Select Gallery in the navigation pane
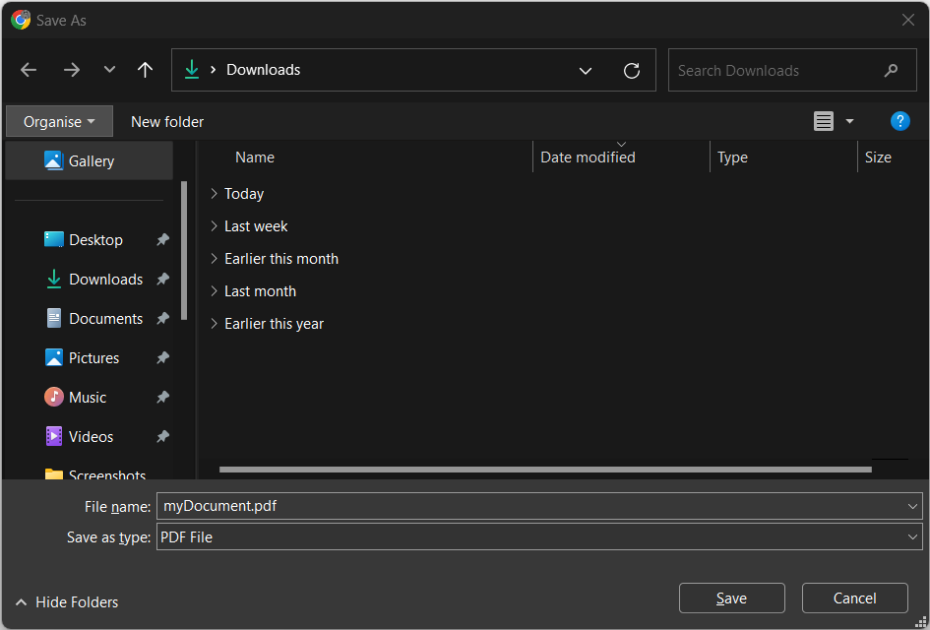Screen dimensions: 930x630 89,161
